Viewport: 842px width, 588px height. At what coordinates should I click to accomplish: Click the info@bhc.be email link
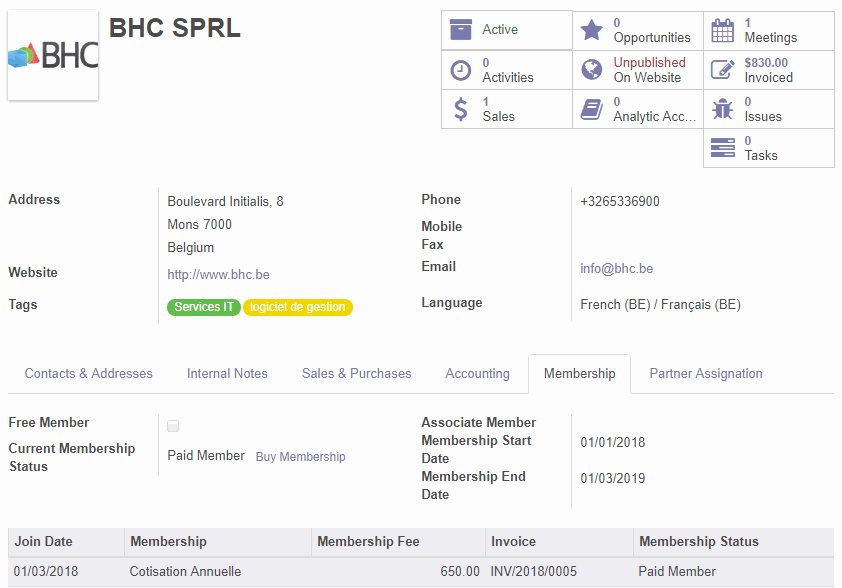[616, 268]
